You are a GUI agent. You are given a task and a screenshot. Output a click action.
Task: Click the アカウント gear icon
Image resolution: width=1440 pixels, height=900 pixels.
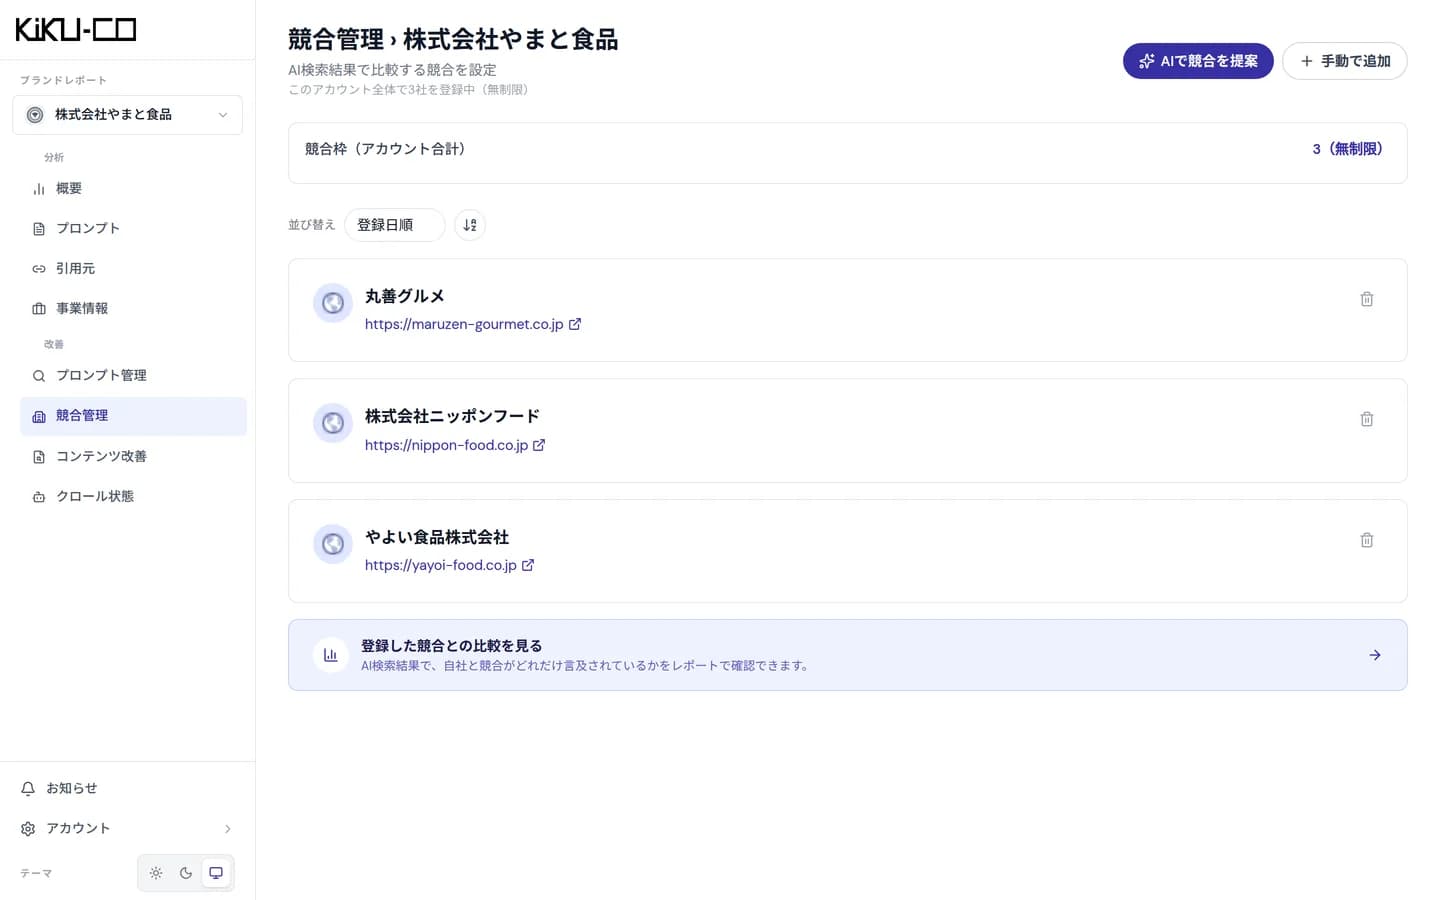[28, 828]
